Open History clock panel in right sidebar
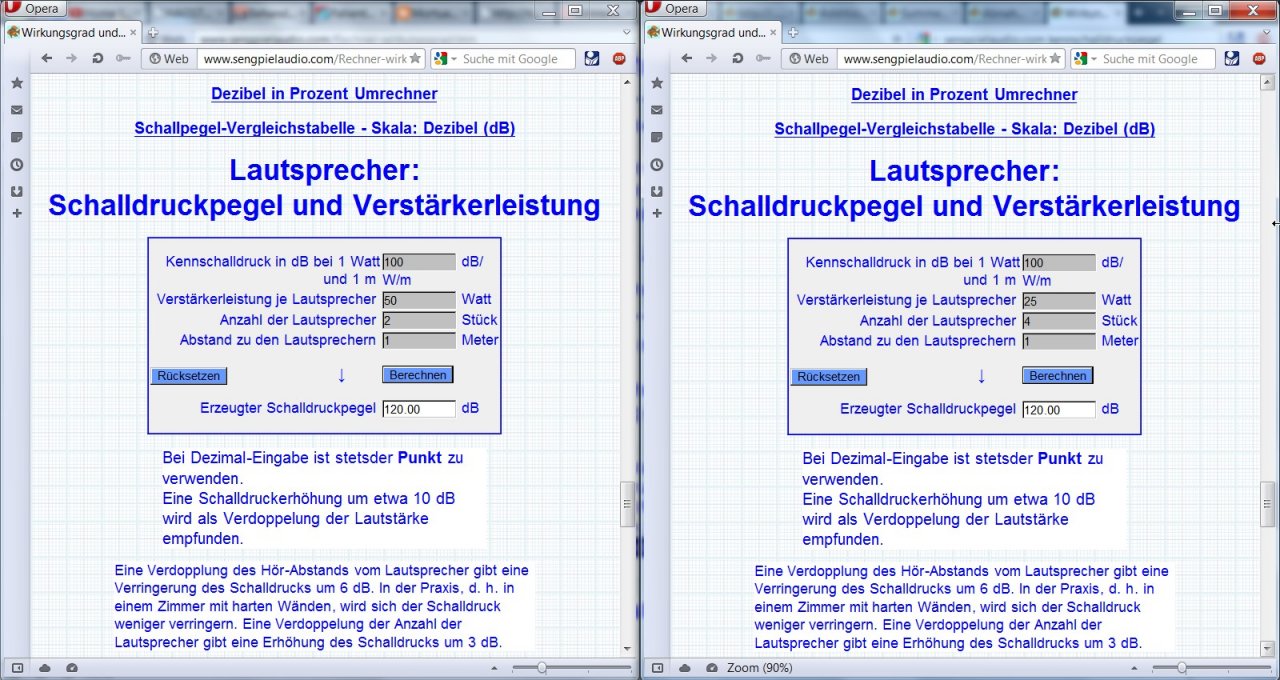The height and width of the screenshot is (680, 1280). point(656,164)
